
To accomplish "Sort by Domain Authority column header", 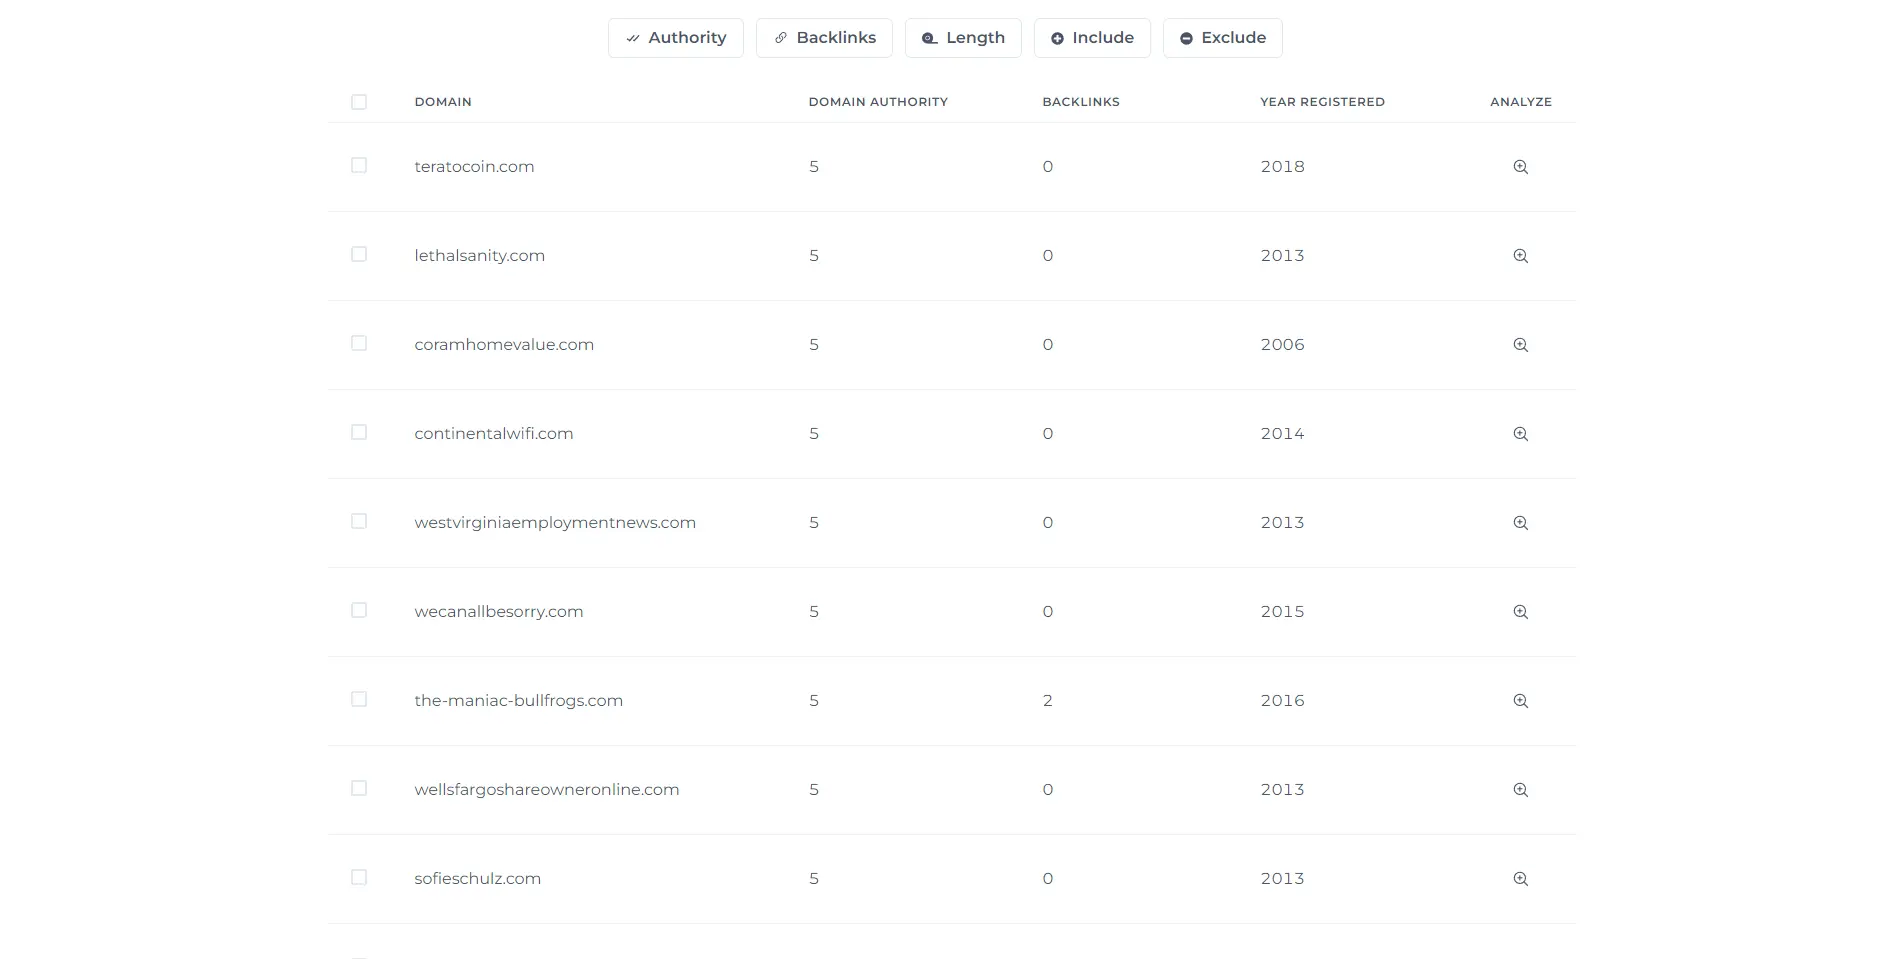I will coord(877,102).
